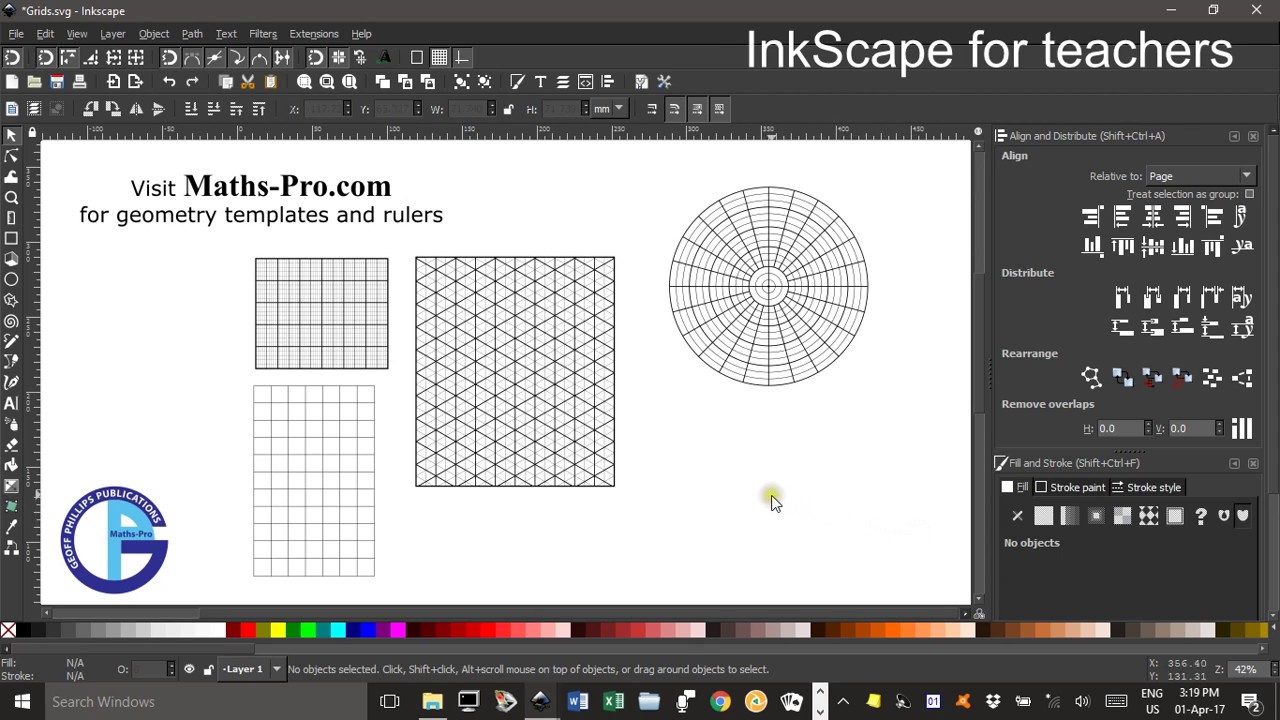Open the Extensions menu
Screen dimensions: 1280x720
pos(314,34)
